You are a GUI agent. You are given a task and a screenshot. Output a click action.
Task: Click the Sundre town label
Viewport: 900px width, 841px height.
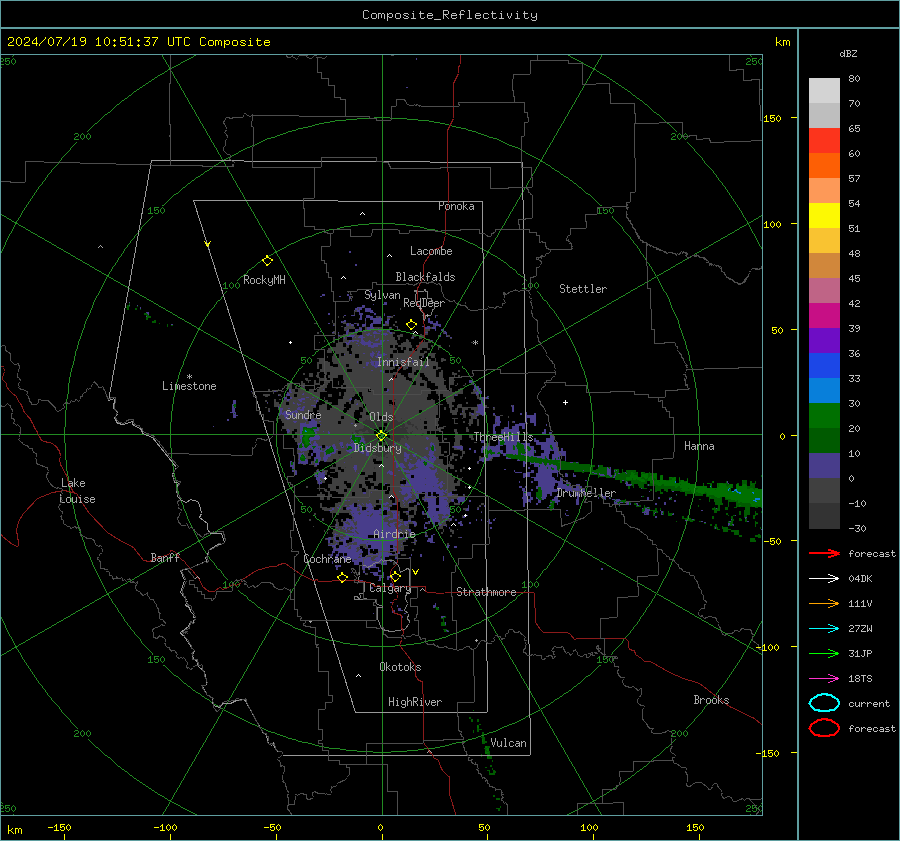[x=303, y=415]
